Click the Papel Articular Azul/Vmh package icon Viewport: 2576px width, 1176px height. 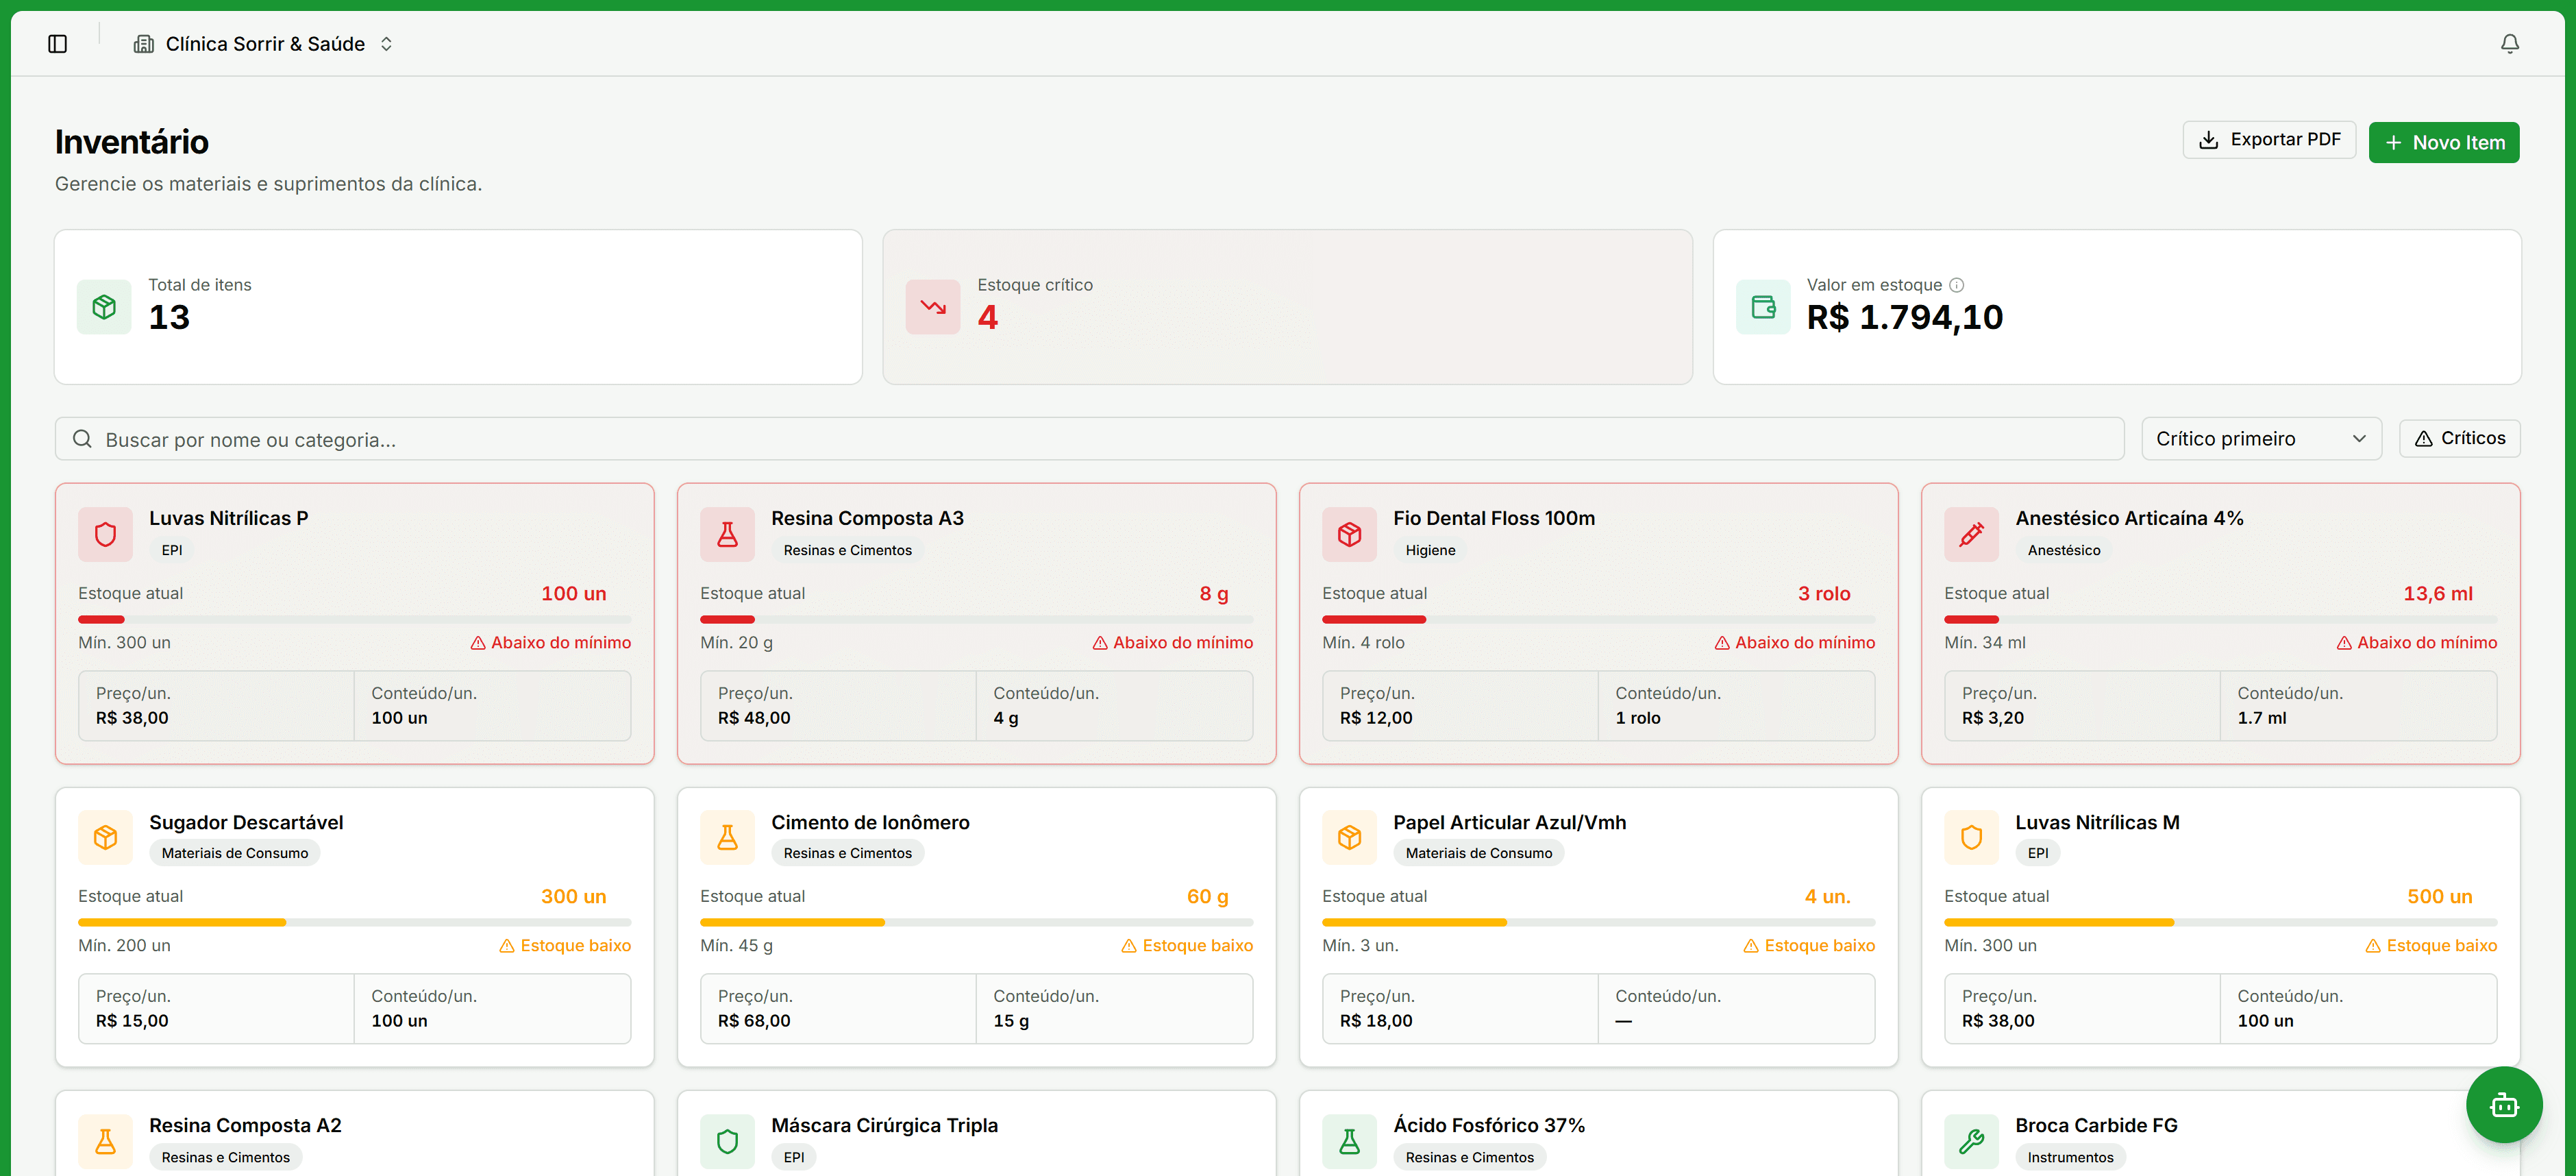coord(1349,838)
